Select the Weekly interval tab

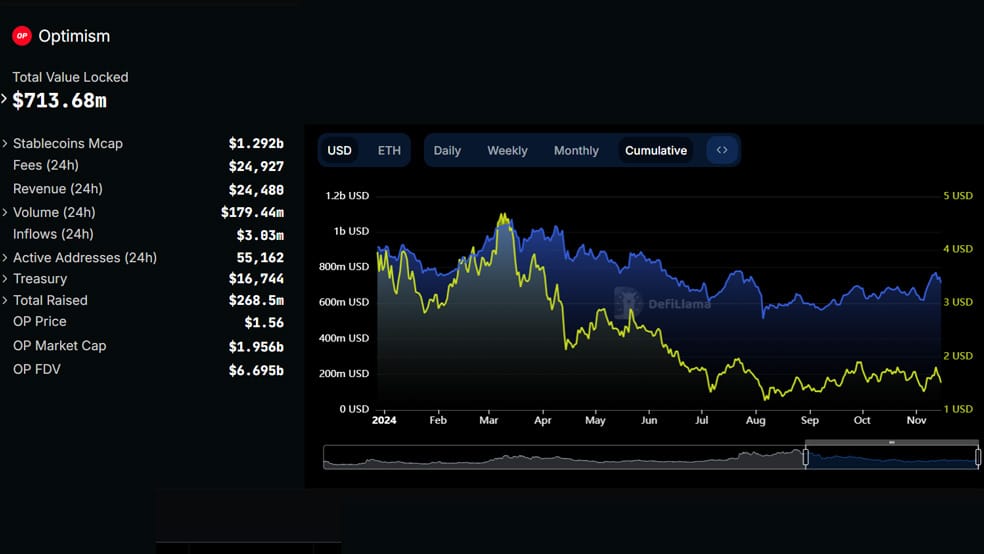[x=507, y=151]
